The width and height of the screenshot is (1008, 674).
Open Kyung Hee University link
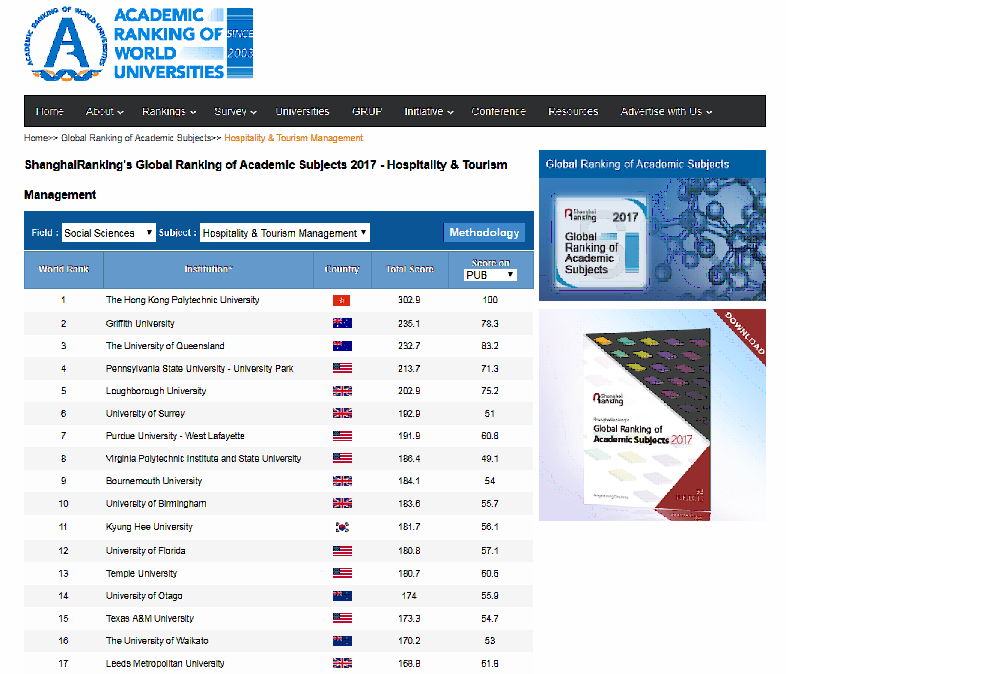(149, 527)
